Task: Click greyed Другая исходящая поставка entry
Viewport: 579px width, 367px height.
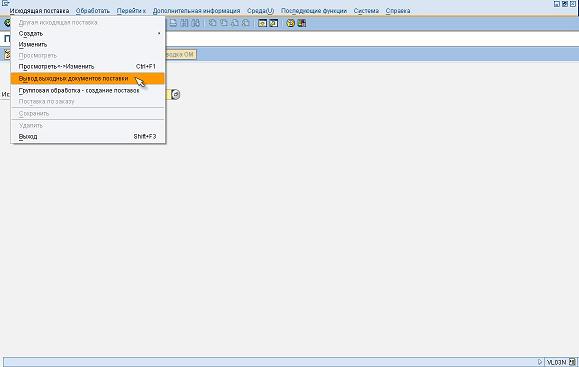Action: click(x=88, y=23)
